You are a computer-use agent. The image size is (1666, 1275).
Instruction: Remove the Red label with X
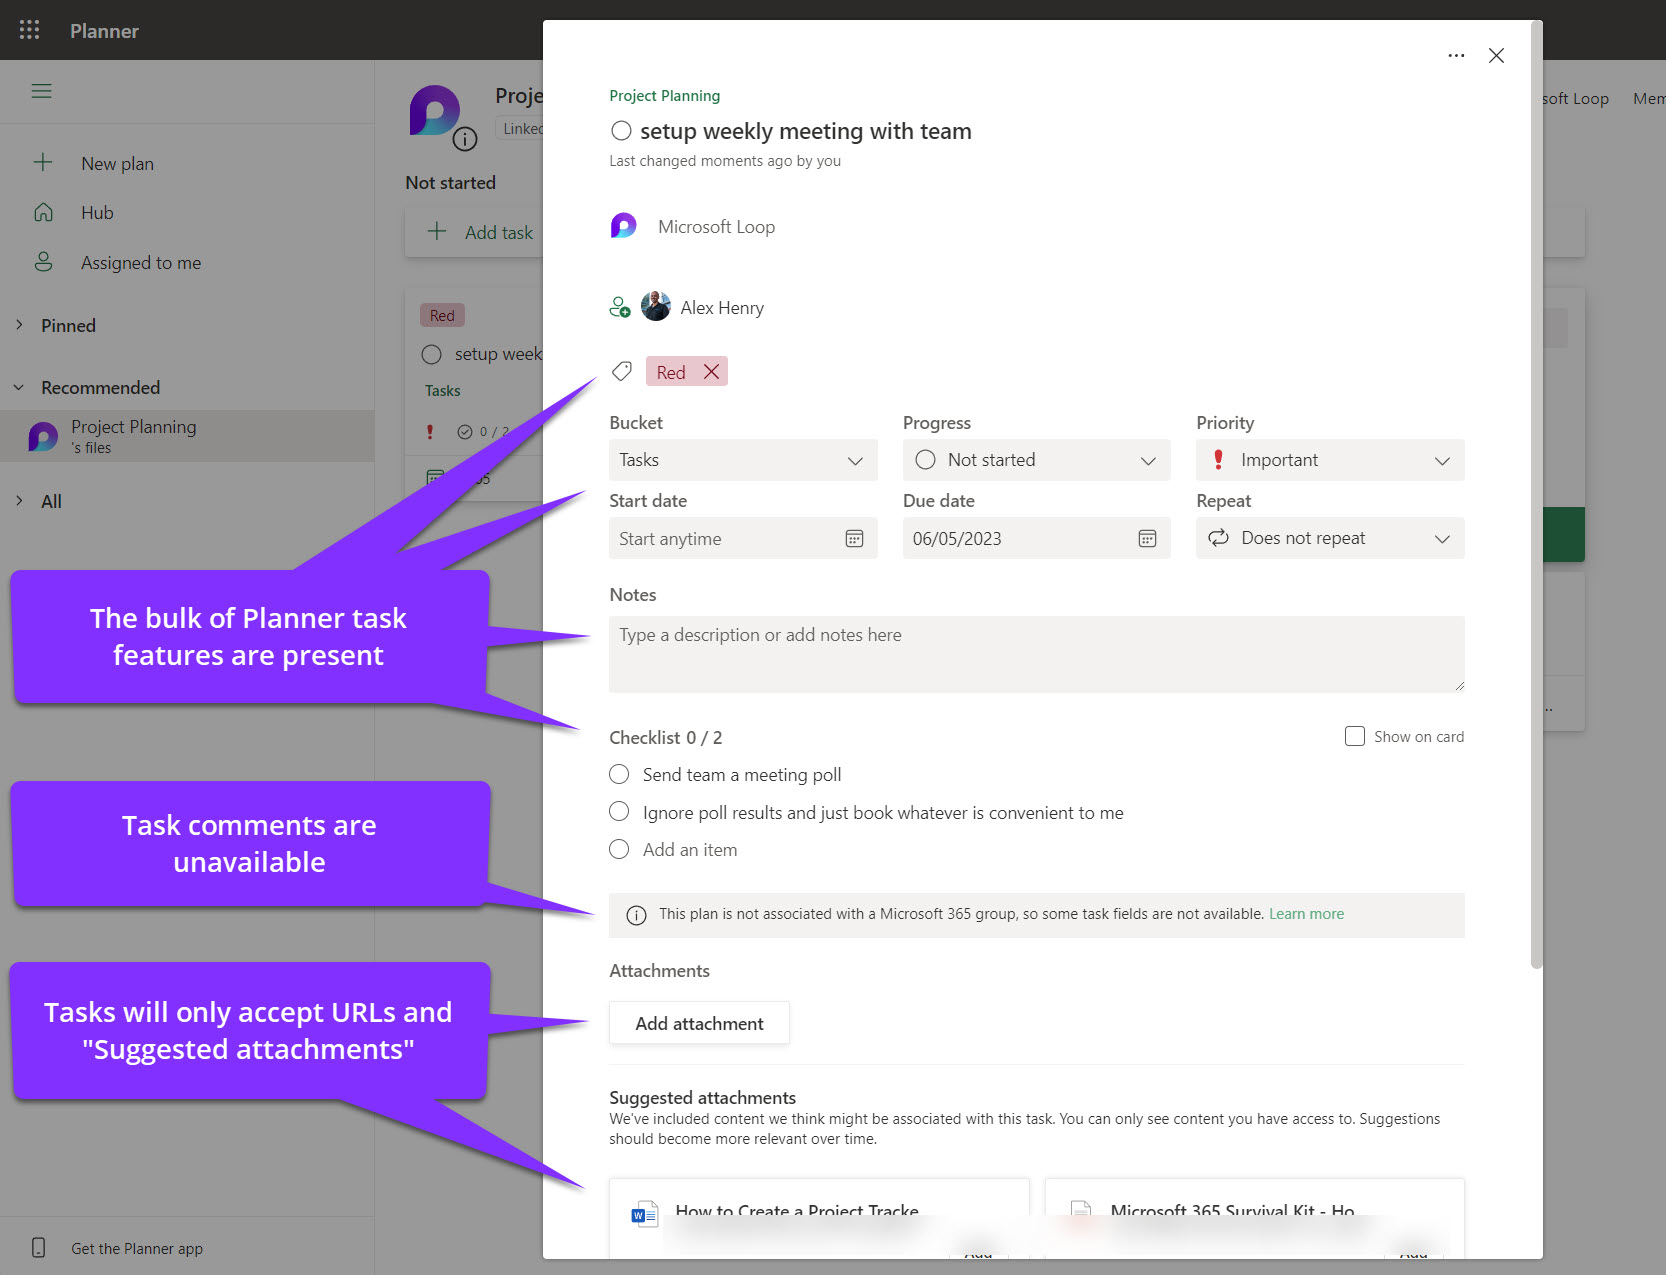tap(711, 371)
